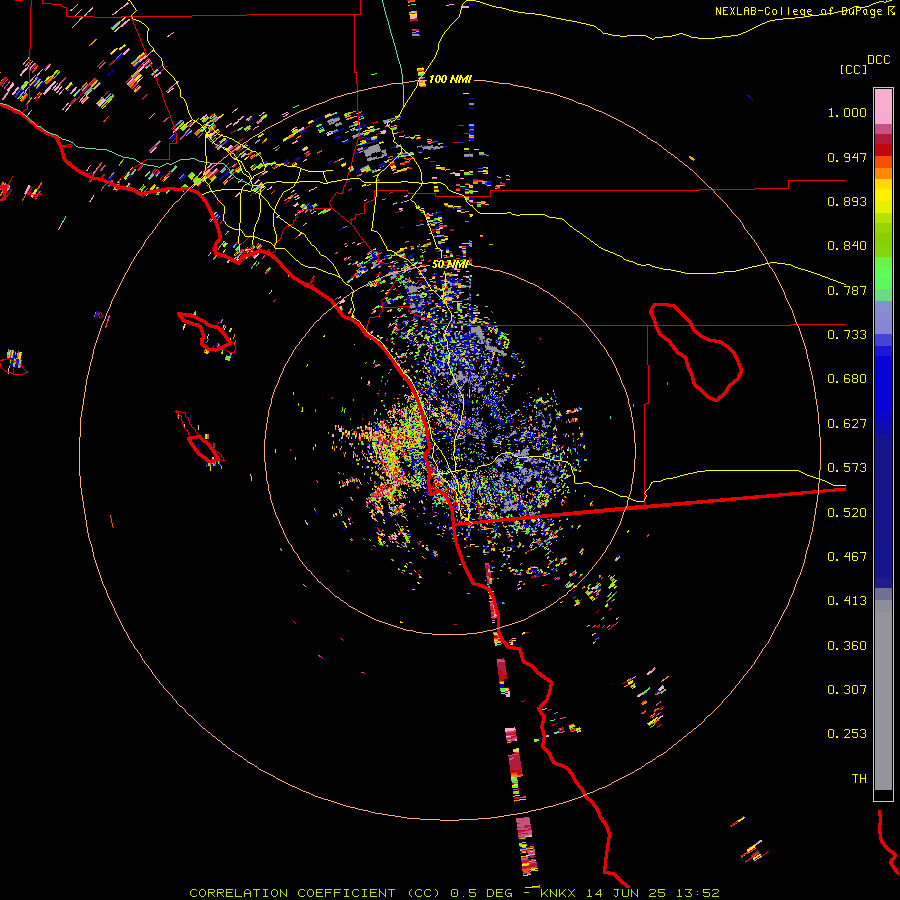Click the [CC] unit label

point(853,69)
